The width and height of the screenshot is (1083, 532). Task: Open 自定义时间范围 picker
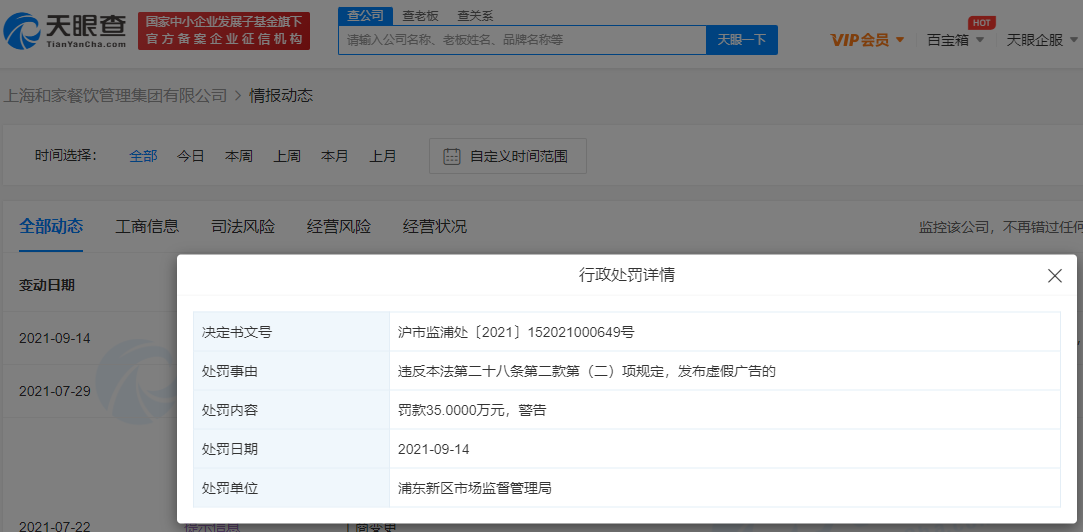(x=508, y=156)
